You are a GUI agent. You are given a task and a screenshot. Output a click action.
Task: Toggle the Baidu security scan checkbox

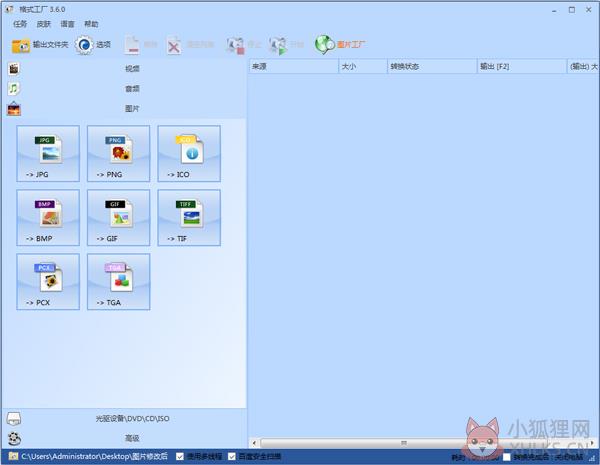(232, 457)
